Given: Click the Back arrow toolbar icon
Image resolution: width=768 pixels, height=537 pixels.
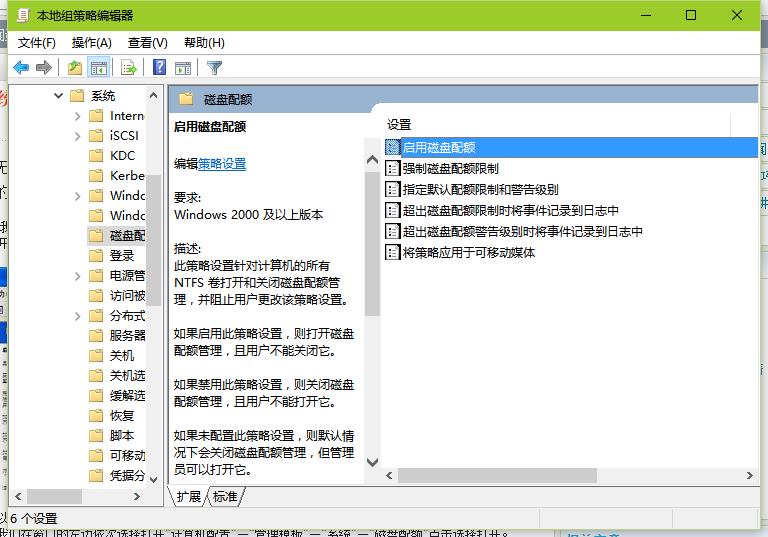Looking at the screenshot, I should tap(20, 68).
